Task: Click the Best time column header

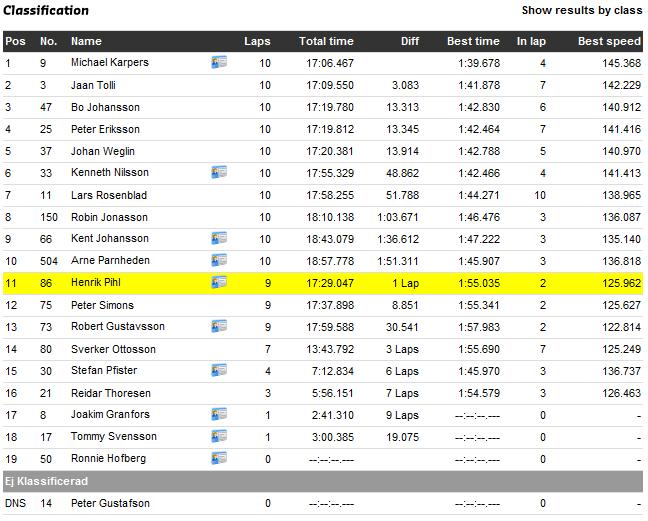Action: [x=473, y=41]
